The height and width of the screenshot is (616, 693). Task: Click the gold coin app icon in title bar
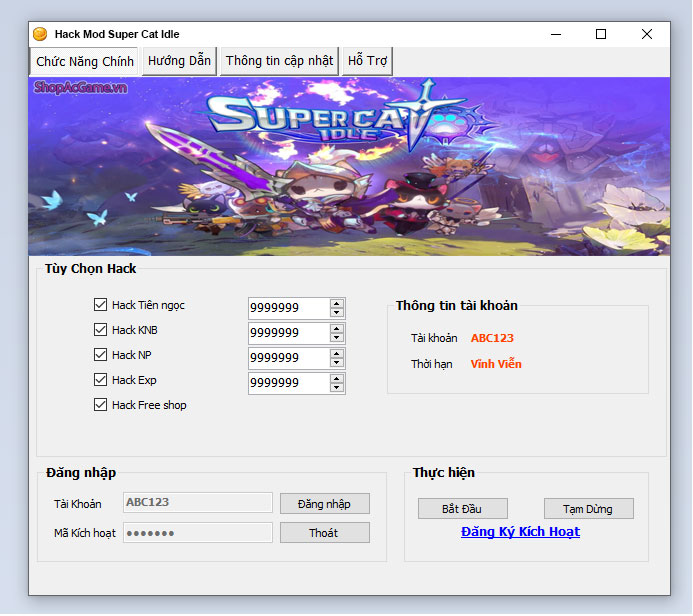pos(40,34)
